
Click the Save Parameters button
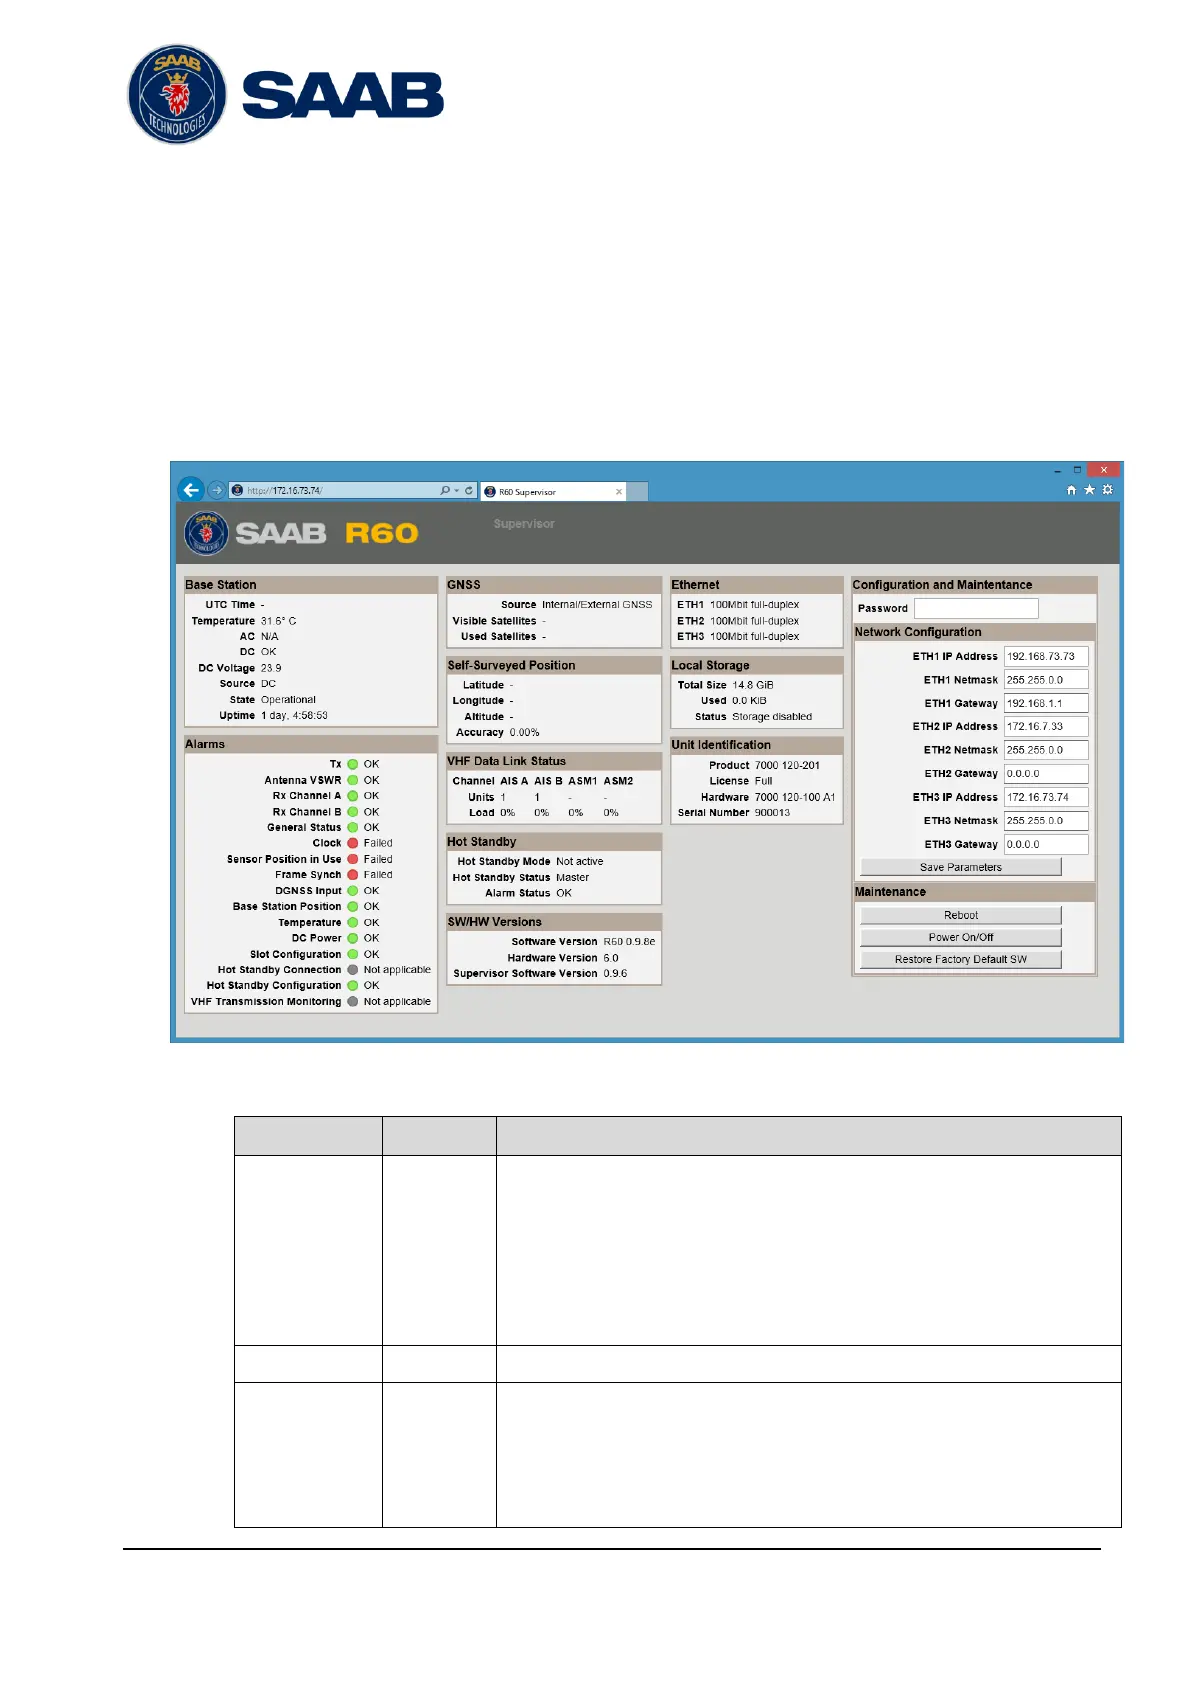click(961, 868)
